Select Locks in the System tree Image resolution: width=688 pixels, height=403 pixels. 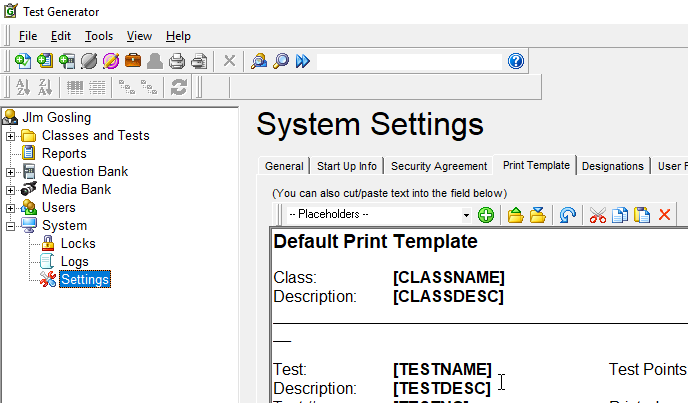(x=78, y=243)
